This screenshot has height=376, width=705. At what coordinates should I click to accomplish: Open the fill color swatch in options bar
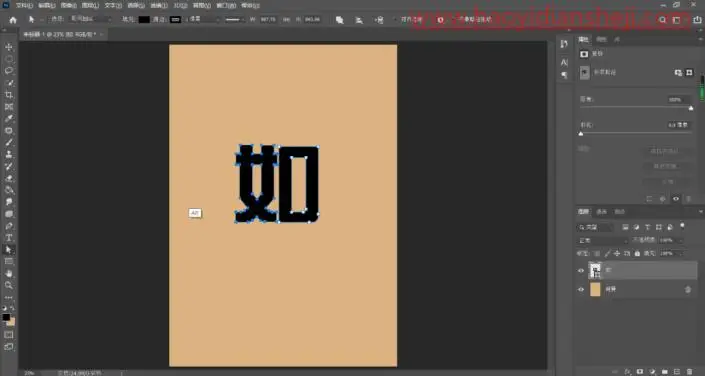[x=144, y=20]
